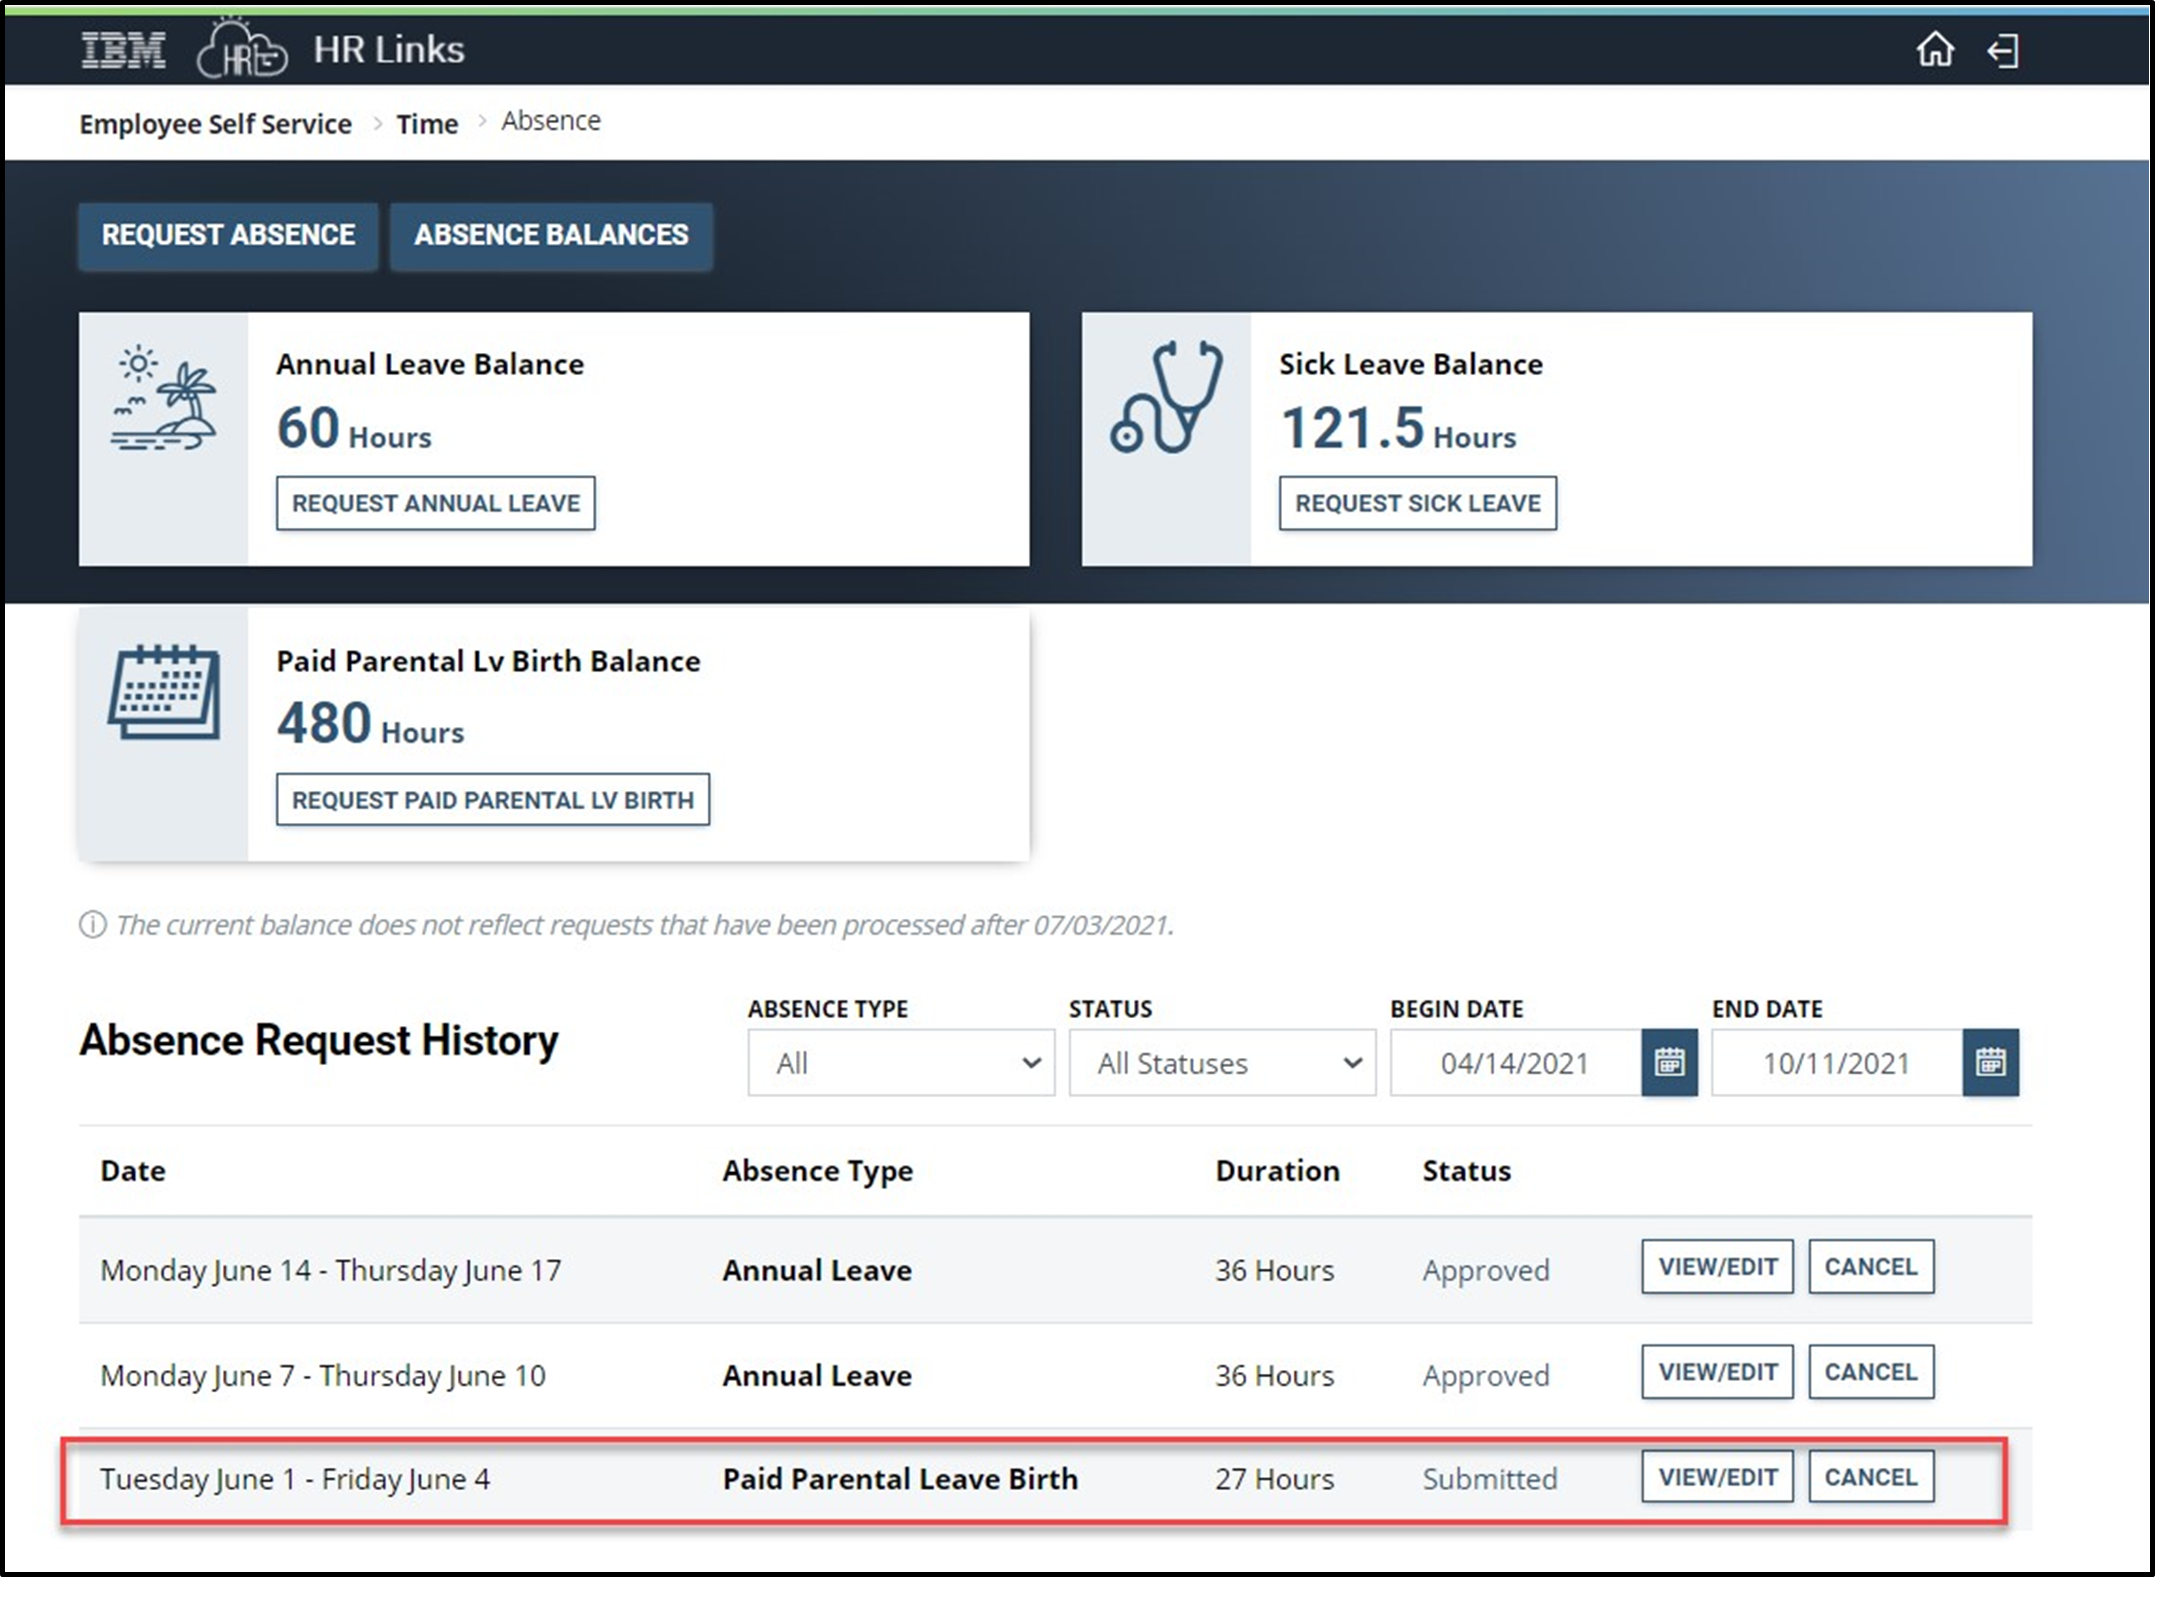
Task: Click the HR Links cloud logo
Action: click(x=241, y=50)
